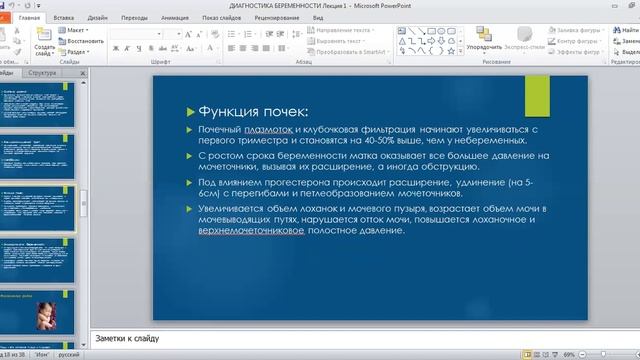Image resolution: width=640 pixels, height=360 pixels.
Task: Expand the shapes gallery More arrow
Action: coord(460,51)
